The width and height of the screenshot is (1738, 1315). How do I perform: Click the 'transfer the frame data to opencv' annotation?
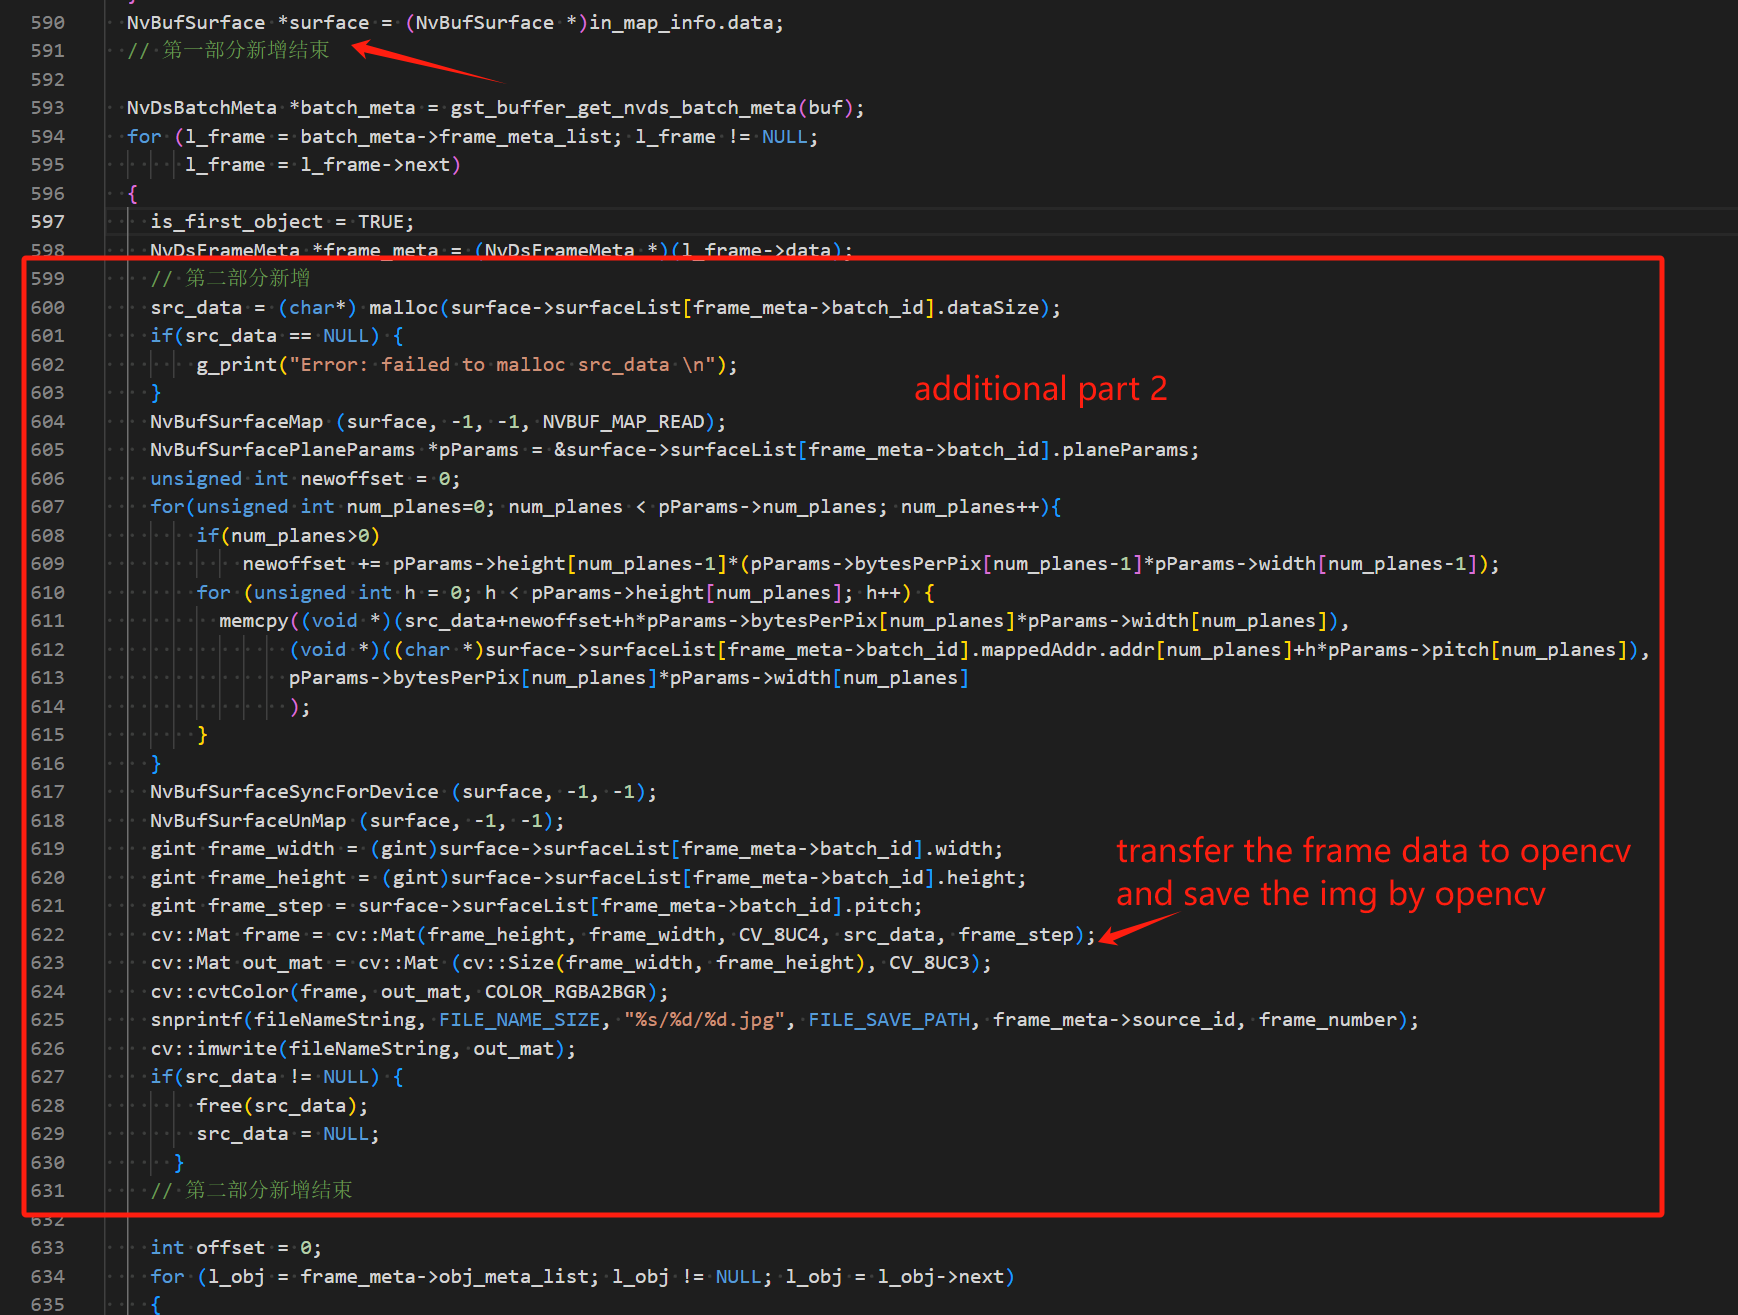1373,850
